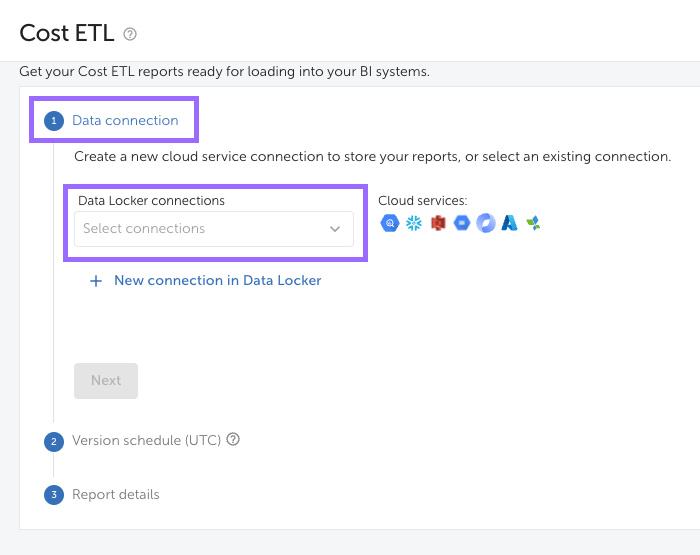Image resolution: width=700 pixels, height=555 pixels.
Task: Open the Data connection step
Action: click(125, 121)
